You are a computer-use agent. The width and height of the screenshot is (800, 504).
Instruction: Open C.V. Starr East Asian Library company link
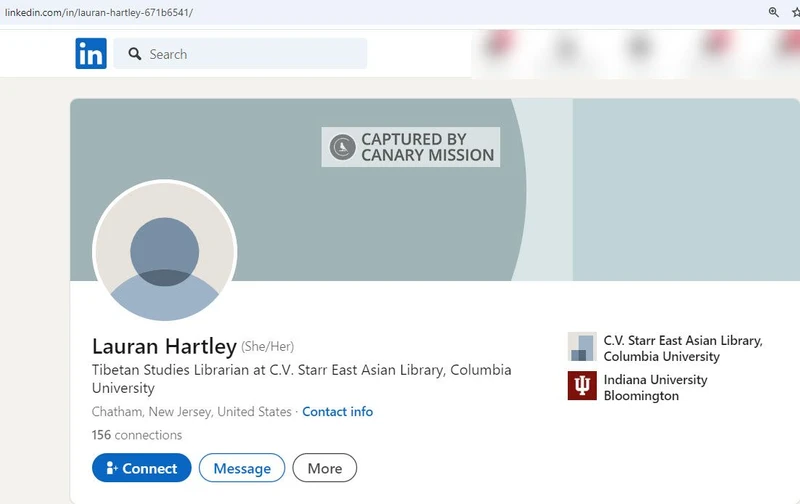683,348
